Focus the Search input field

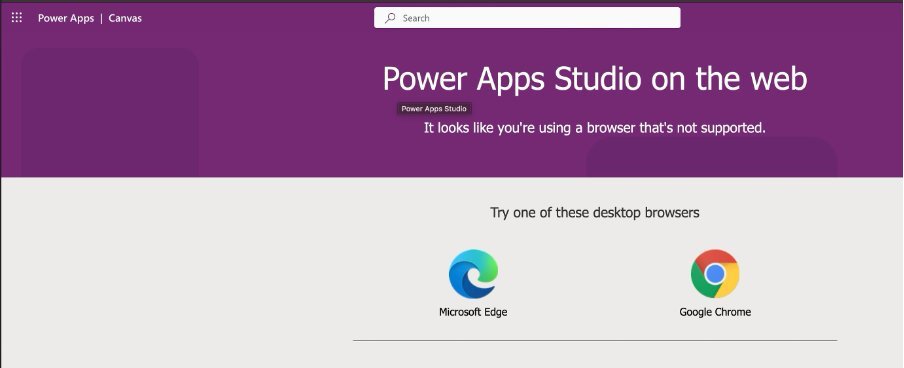point(527,18)
